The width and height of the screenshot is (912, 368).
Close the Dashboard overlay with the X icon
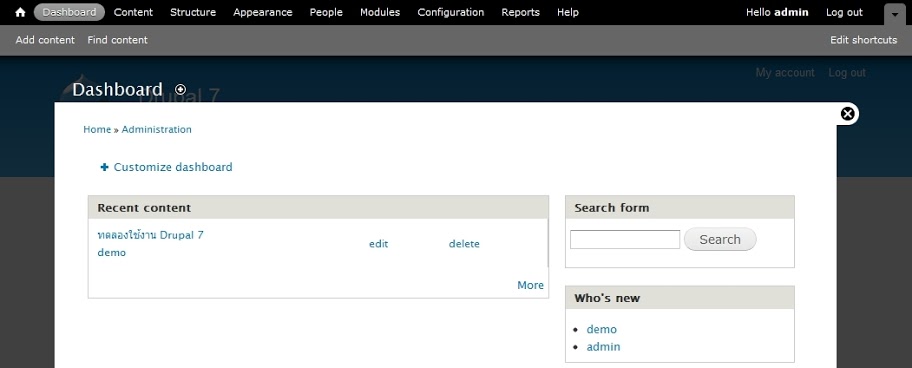pos(848,114)
